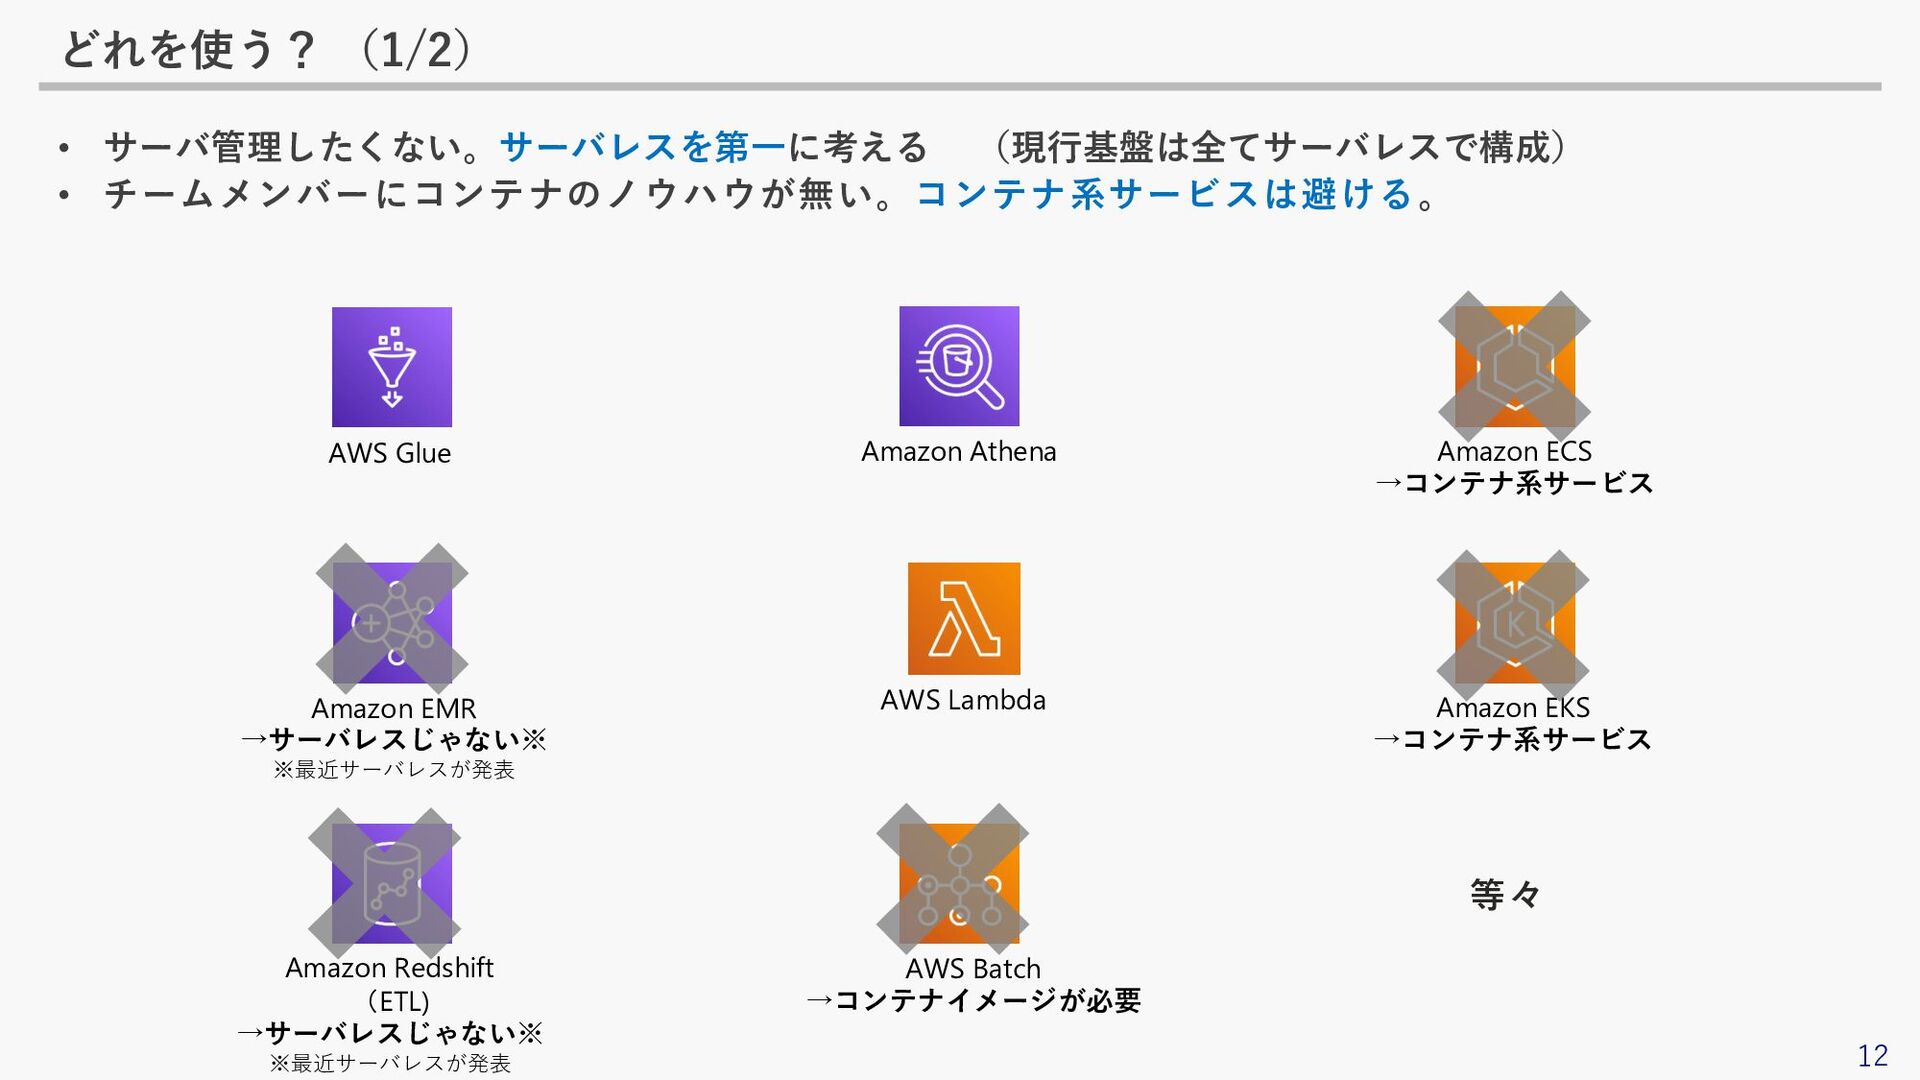
Task: Click the crossed-out Amazon ECS icon
Action: click(1514, 366)
